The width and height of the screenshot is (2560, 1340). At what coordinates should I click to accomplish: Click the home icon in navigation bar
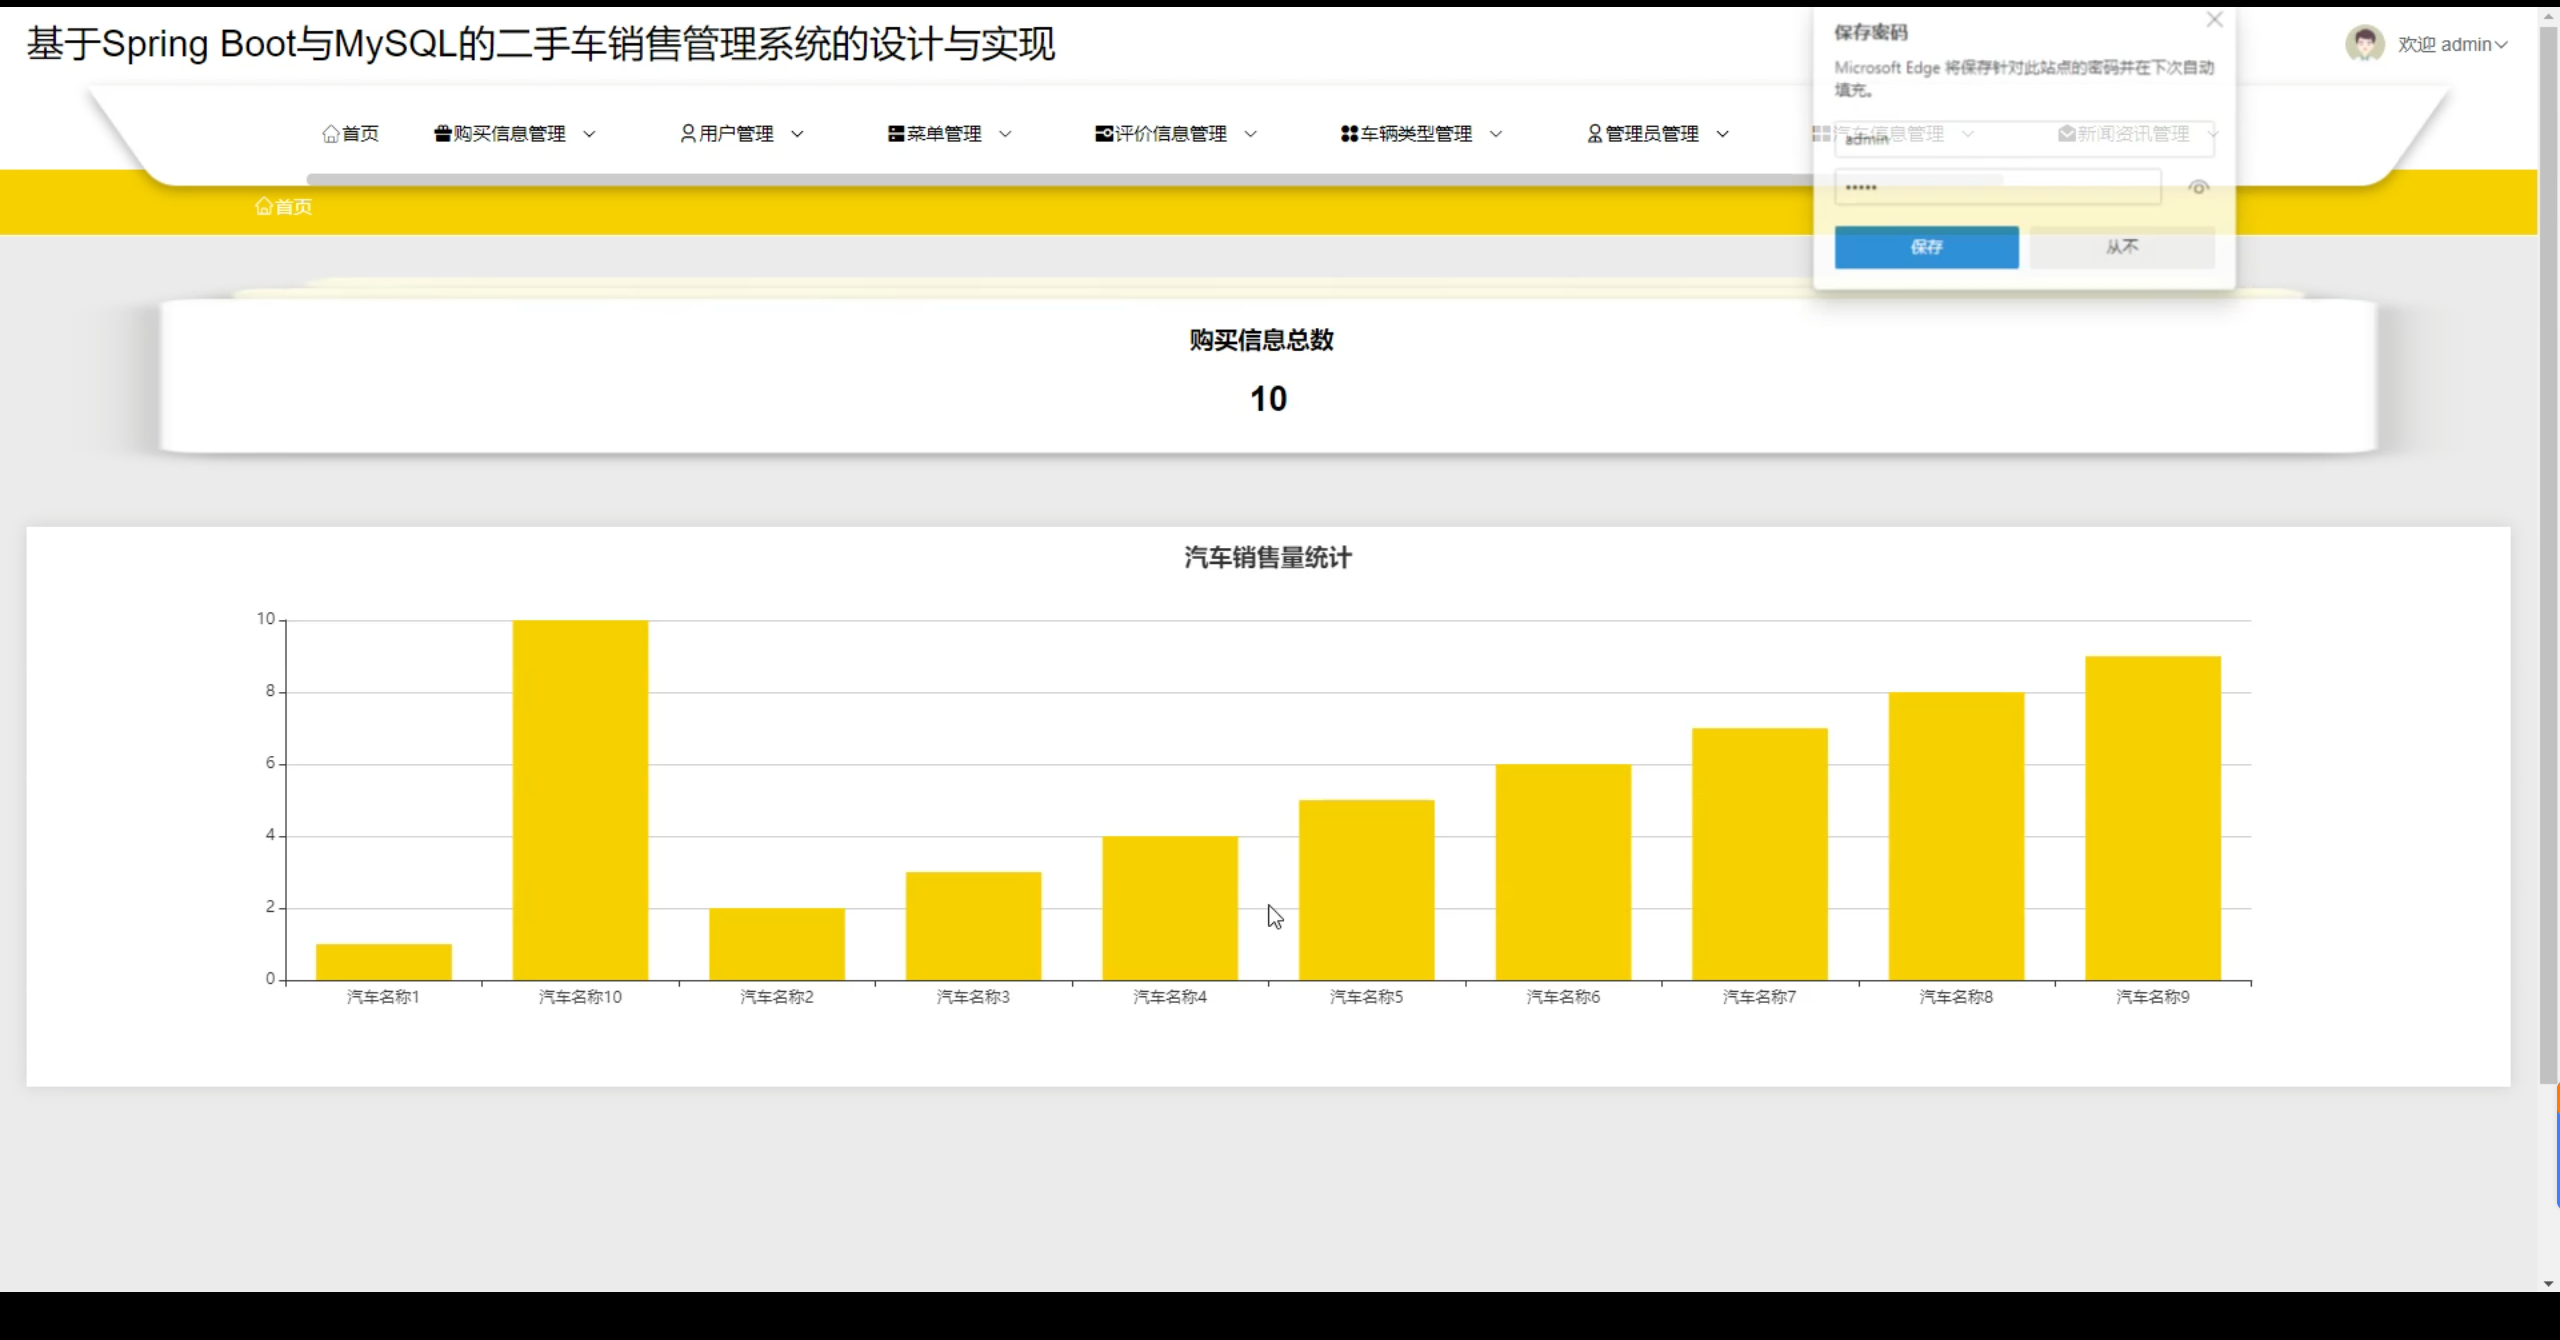[330, 134]
